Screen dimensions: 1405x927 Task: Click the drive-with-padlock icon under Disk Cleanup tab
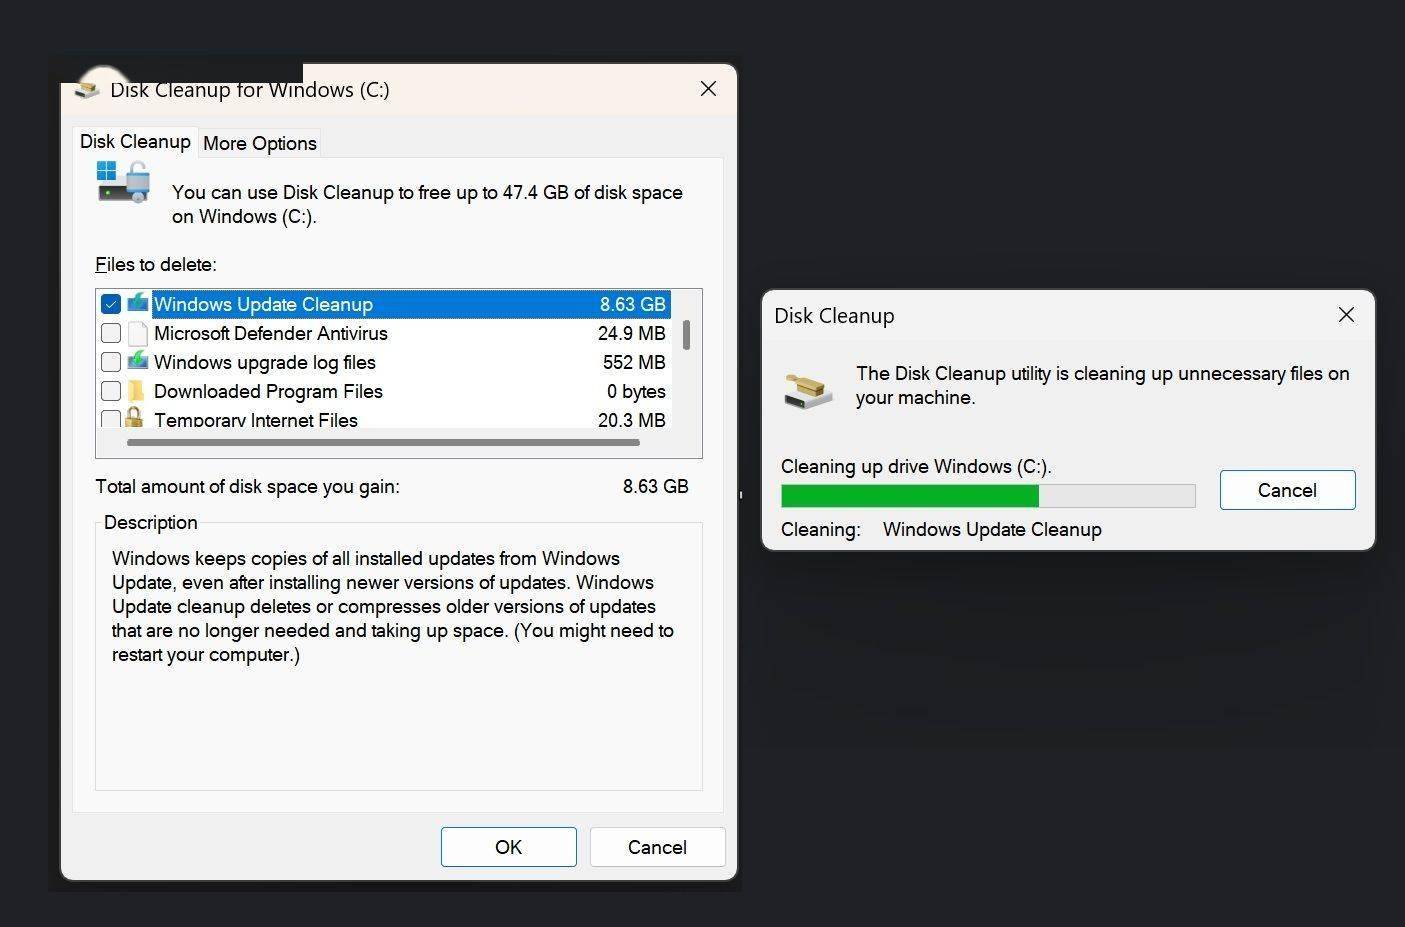coord(123,184)
